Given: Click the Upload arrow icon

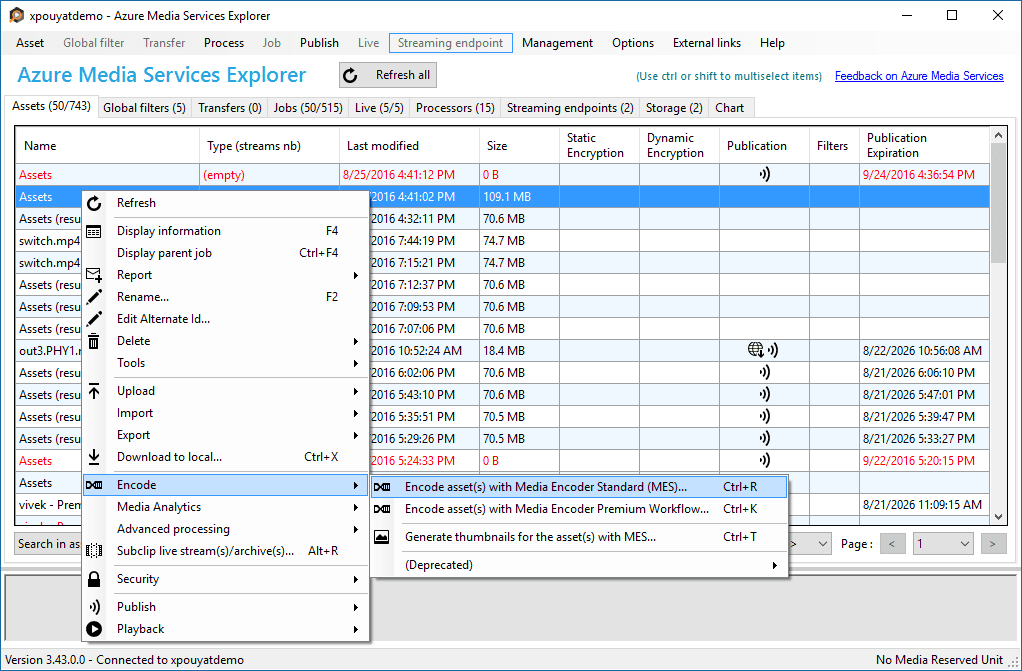Looking at the screenshot, I should (x=94, y=391).
